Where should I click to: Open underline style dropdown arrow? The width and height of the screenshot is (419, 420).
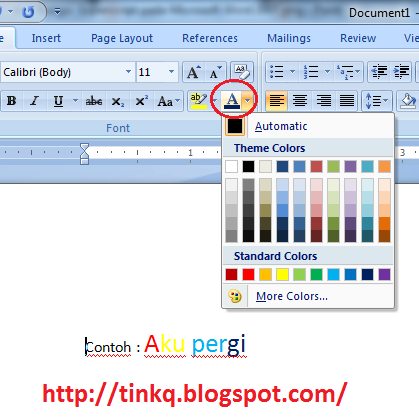click(x=75, y=100)
